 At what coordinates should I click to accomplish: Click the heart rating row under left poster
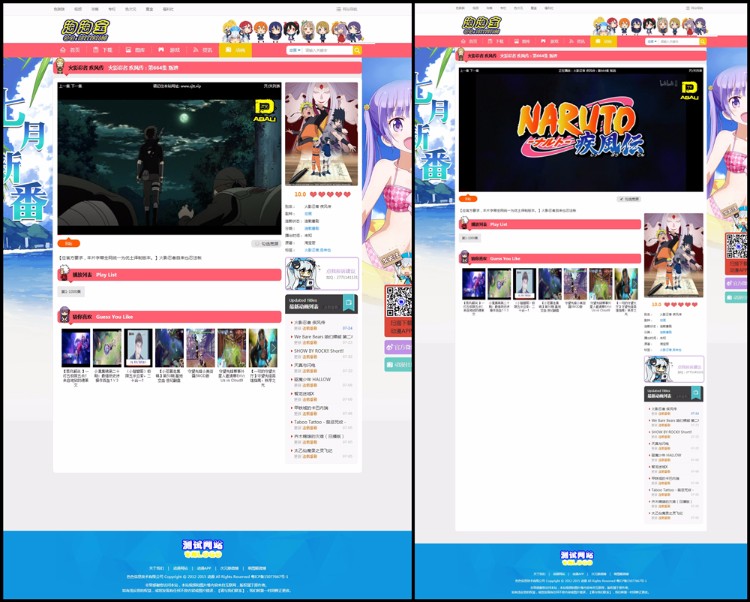[330, 195]
